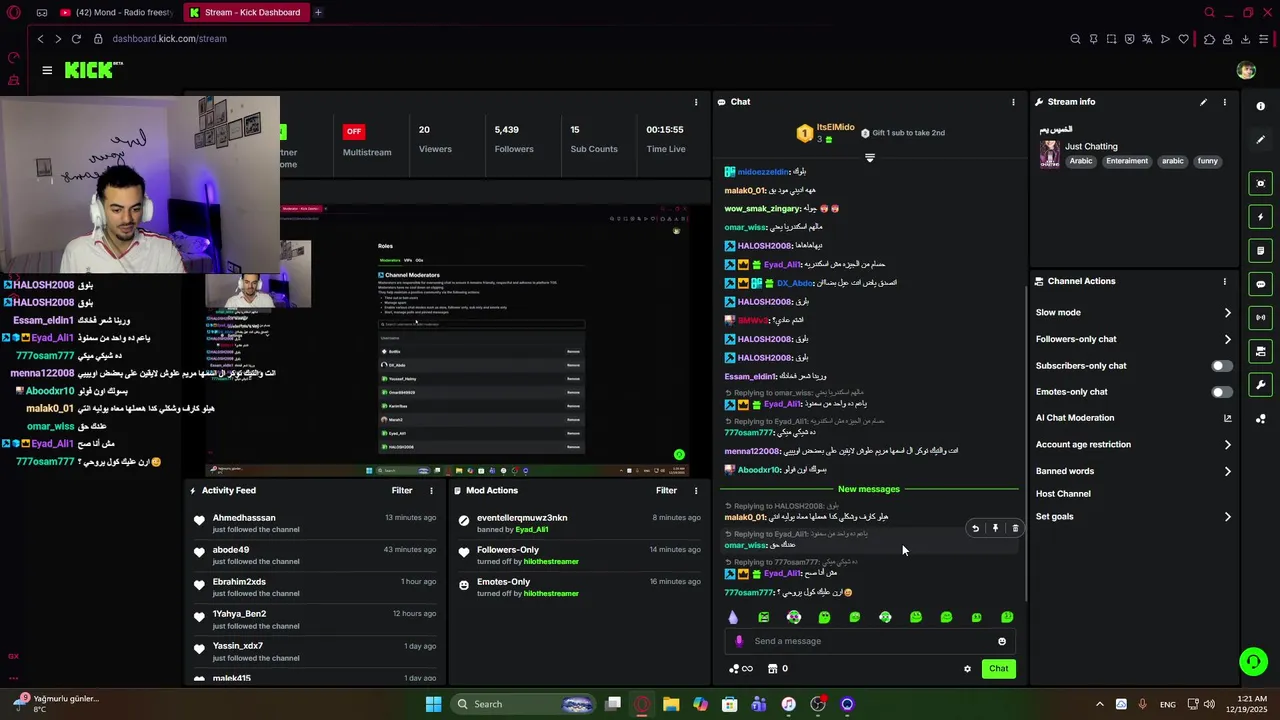Screen dimensions: 1280x720
Task: Expand Followers-only chat settings
Action: pyautogui.click(x=1133, y=339)
